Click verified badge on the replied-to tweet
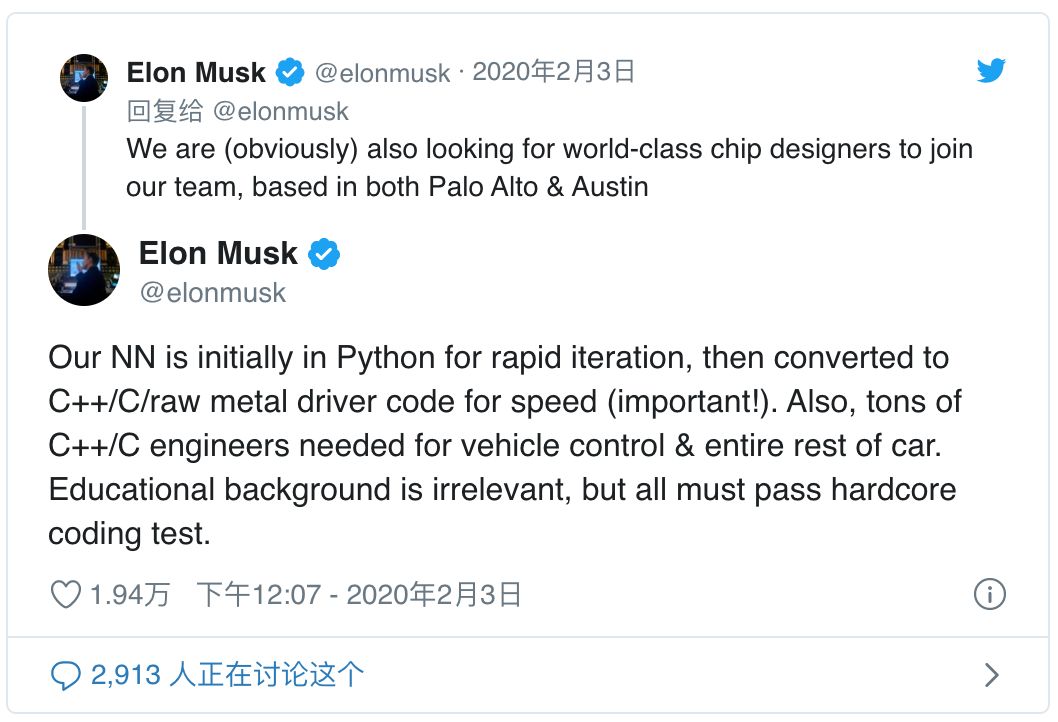This screenshot has width=1058, height=722. [289, 72]
